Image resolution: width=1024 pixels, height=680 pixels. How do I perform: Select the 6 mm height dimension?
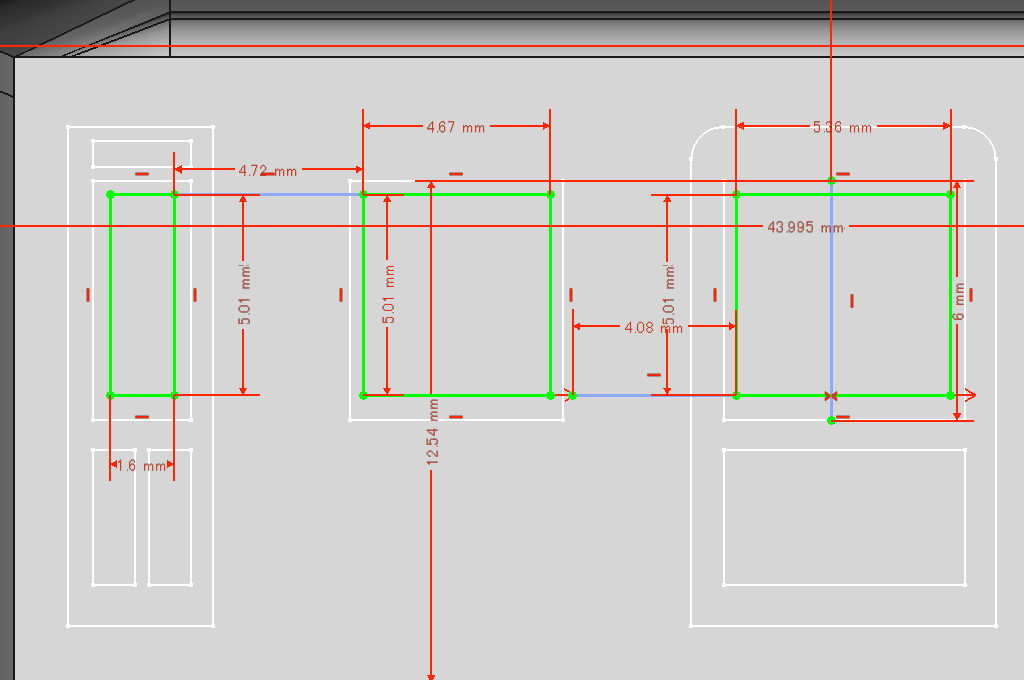coord(958,301)
